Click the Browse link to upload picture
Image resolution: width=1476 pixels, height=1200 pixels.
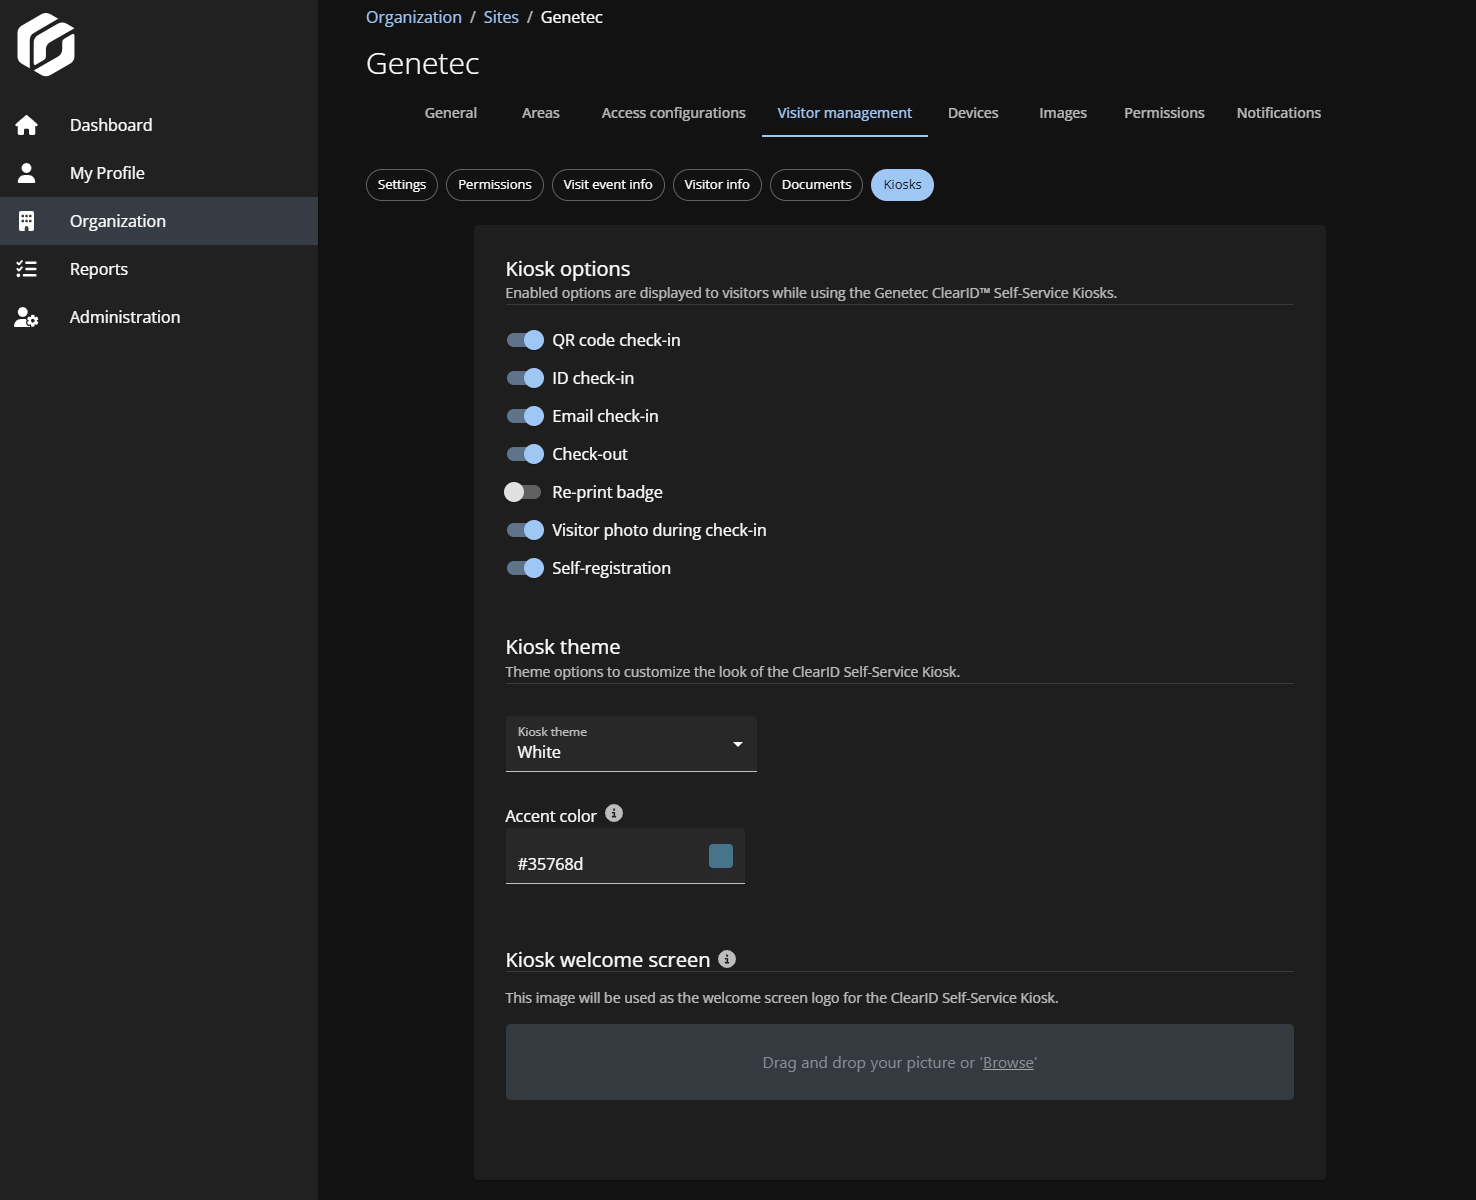click(x=1008, y=1063)
